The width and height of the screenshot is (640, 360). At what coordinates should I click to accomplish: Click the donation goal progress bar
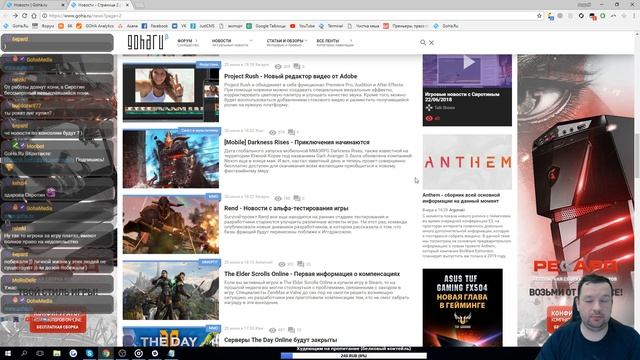353,356
